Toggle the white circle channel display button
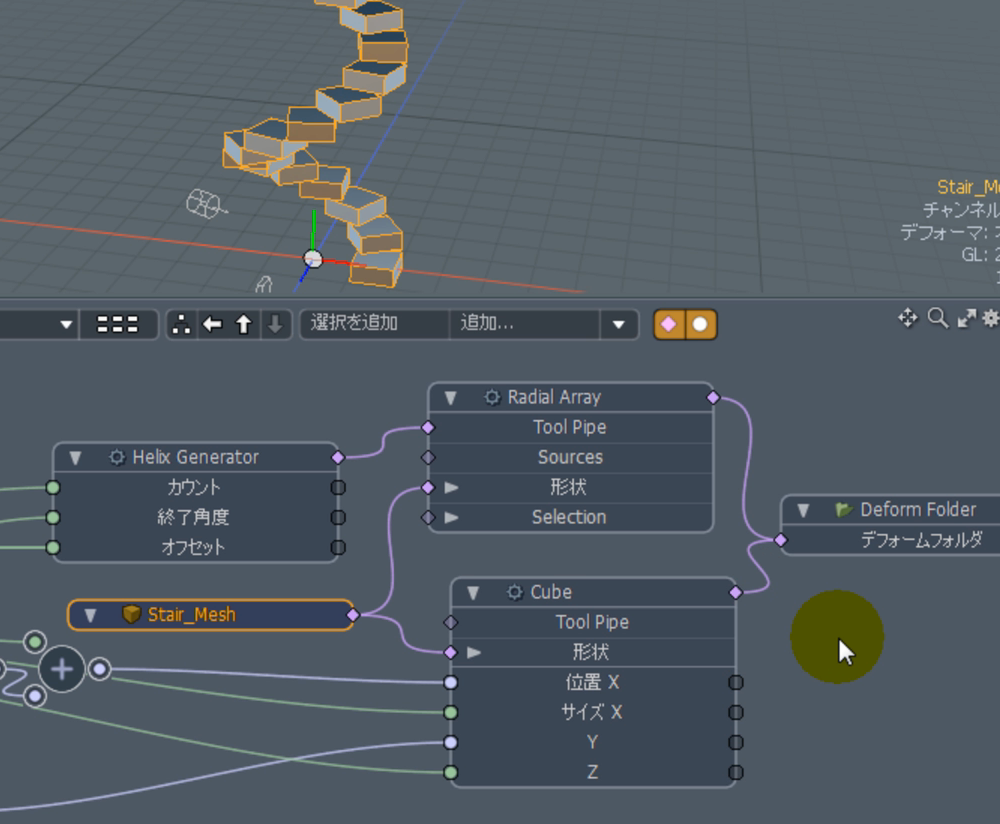Screen dimensions: 1000x824 (x=701, y=325)
